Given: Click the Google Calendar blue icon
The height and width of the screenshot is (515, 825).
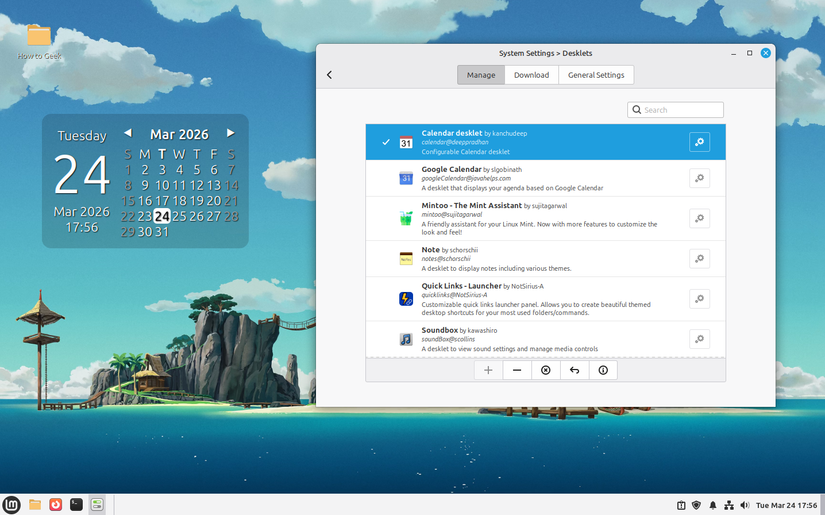Looking at the screenshot, I should [x=406, y=178].
